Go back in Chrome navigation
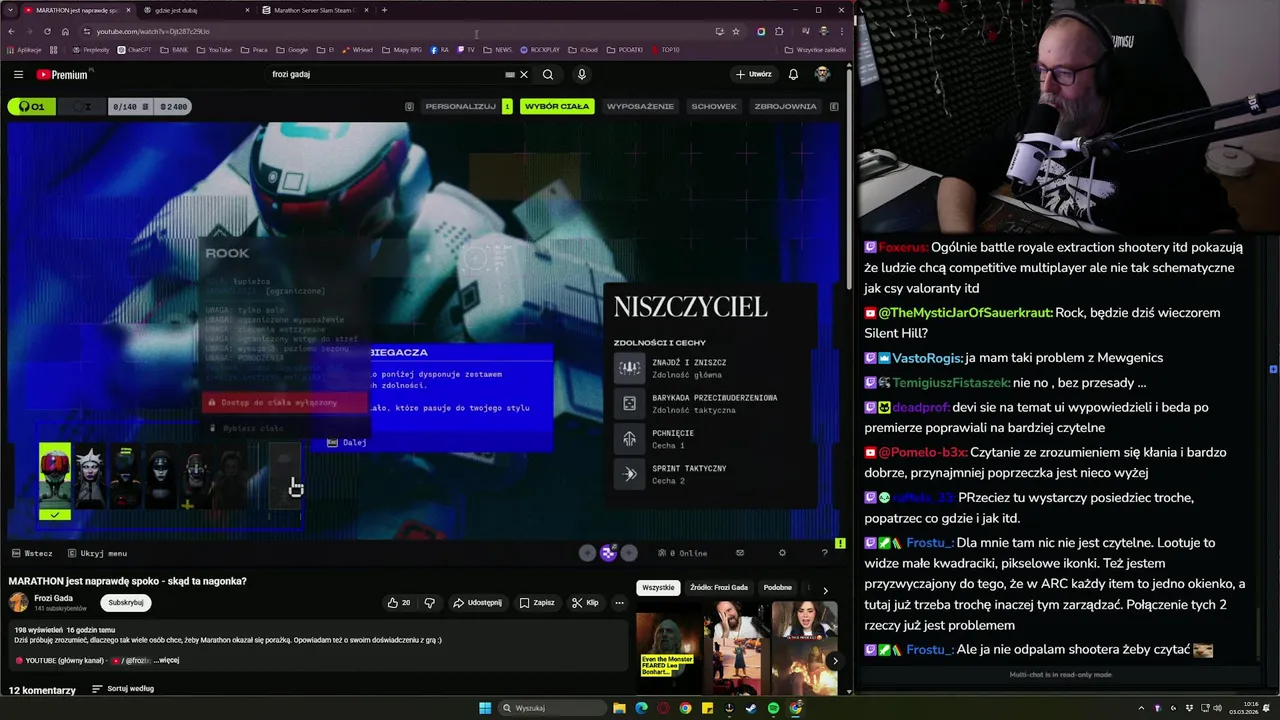This screenshot has height=720, width=1280. coord(11,31)
